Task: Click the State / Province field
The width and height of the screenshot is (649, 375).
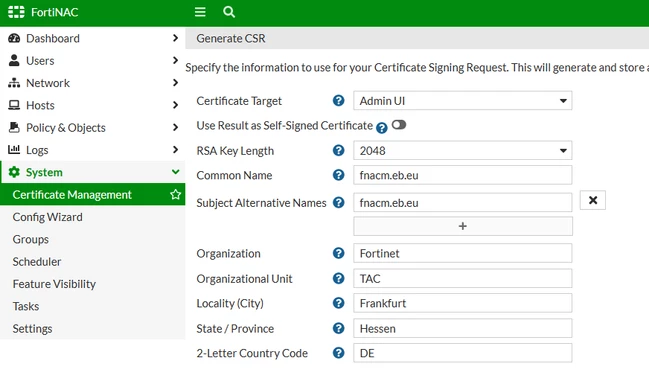Action: click(x=463, y=328)
